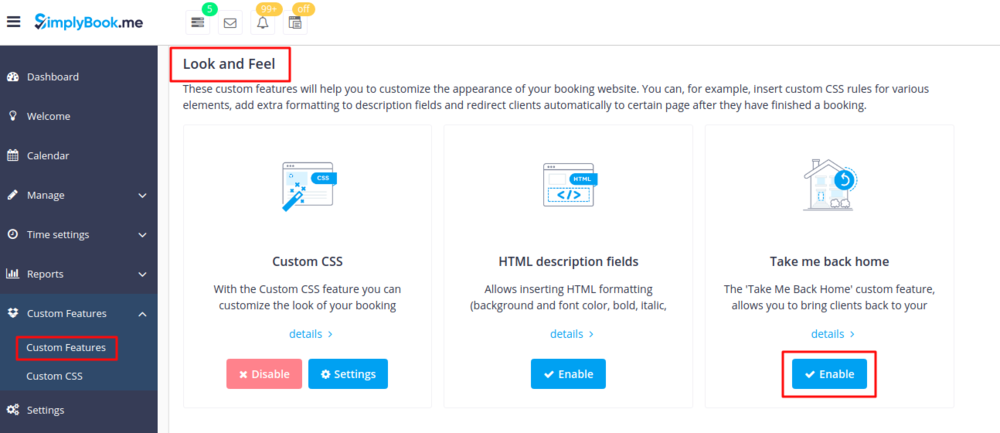Click the hamburger menu icon

point(13,22)
